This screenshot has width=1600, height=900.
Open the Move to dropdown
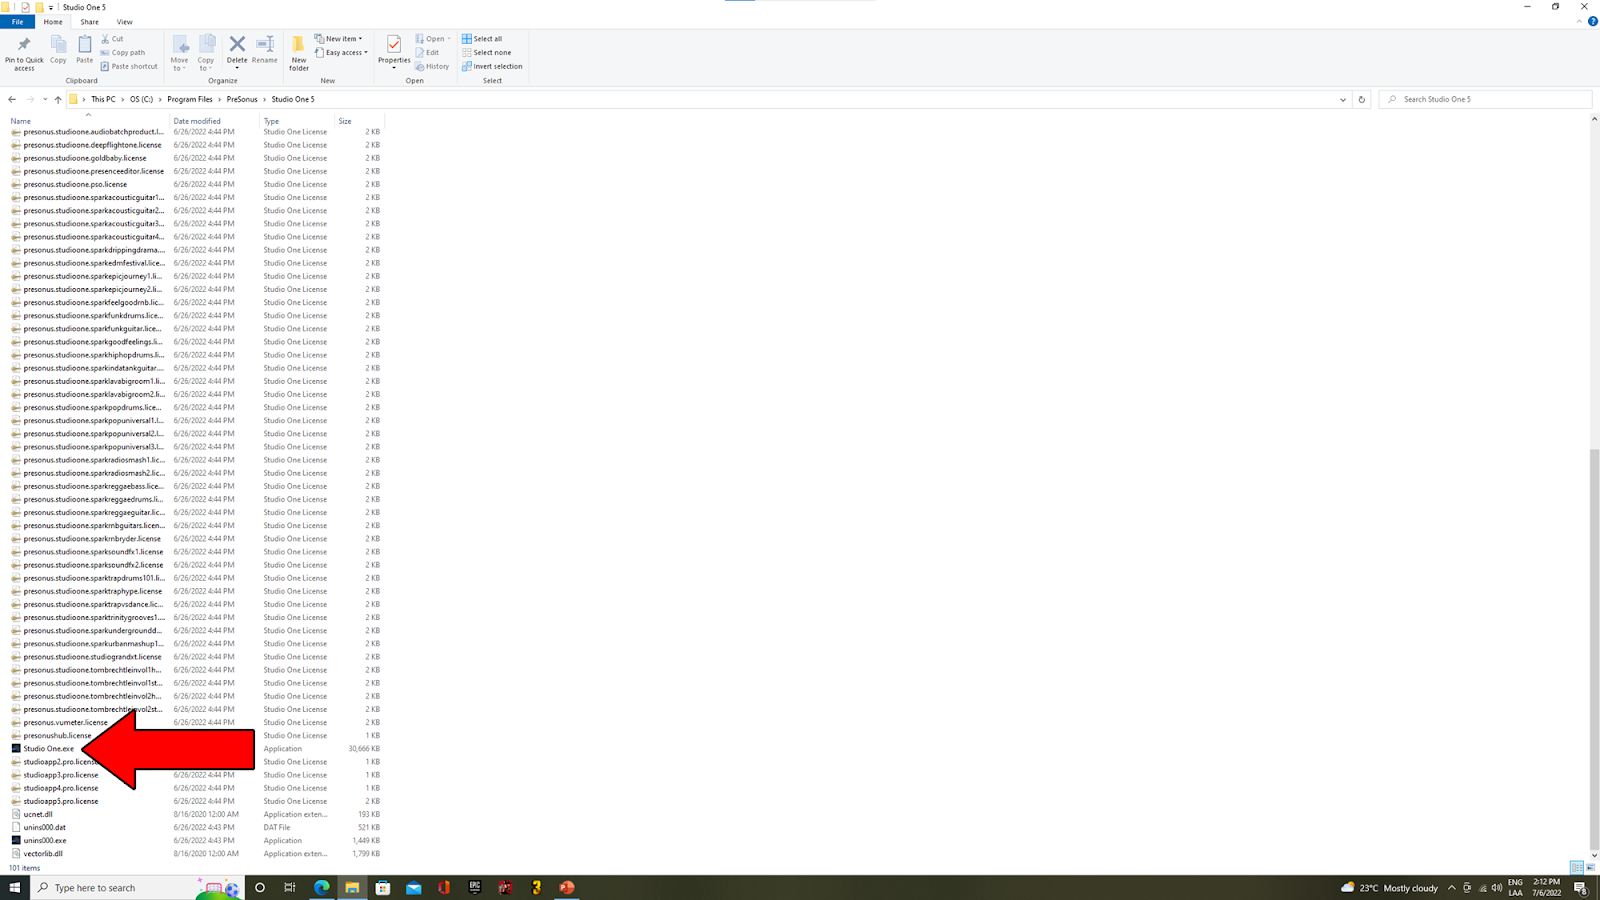coord(180,53)
